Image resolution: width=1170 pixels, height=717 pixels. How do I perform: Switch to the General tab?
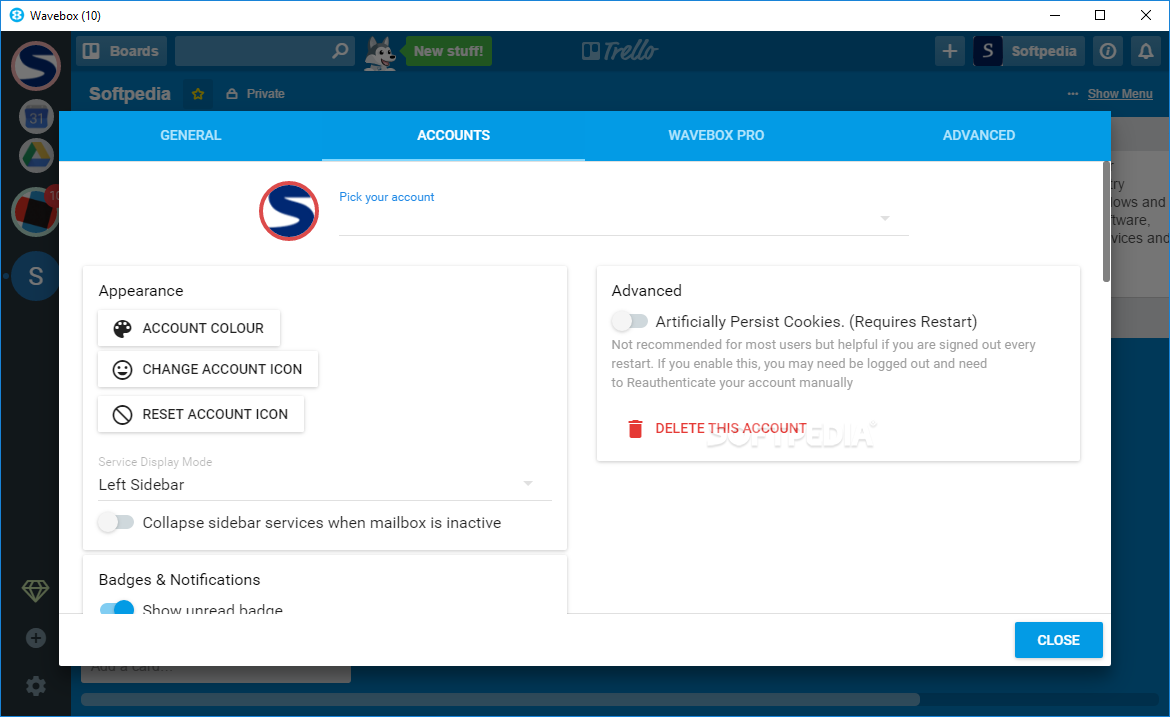pyautogui.click(x=191, y=135)
